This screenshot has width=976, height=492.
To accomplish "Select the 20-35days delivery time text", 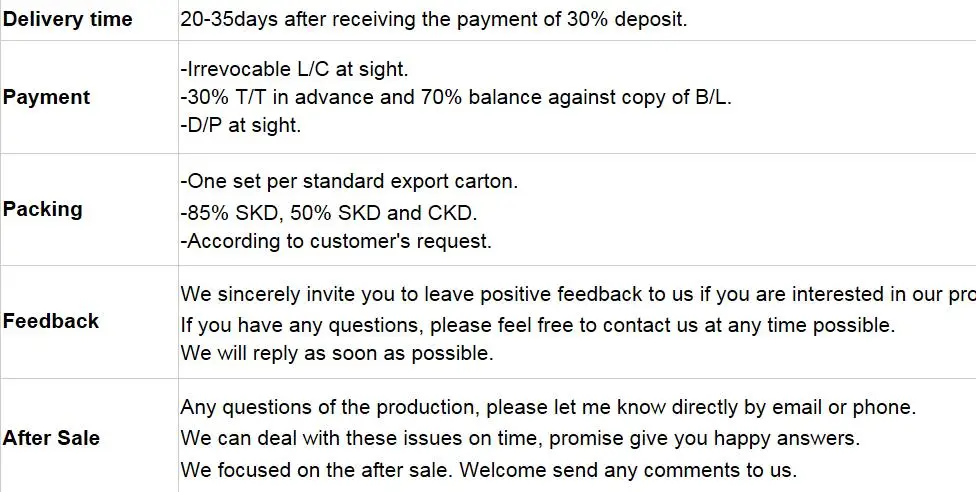I will (x=433, y=19).
